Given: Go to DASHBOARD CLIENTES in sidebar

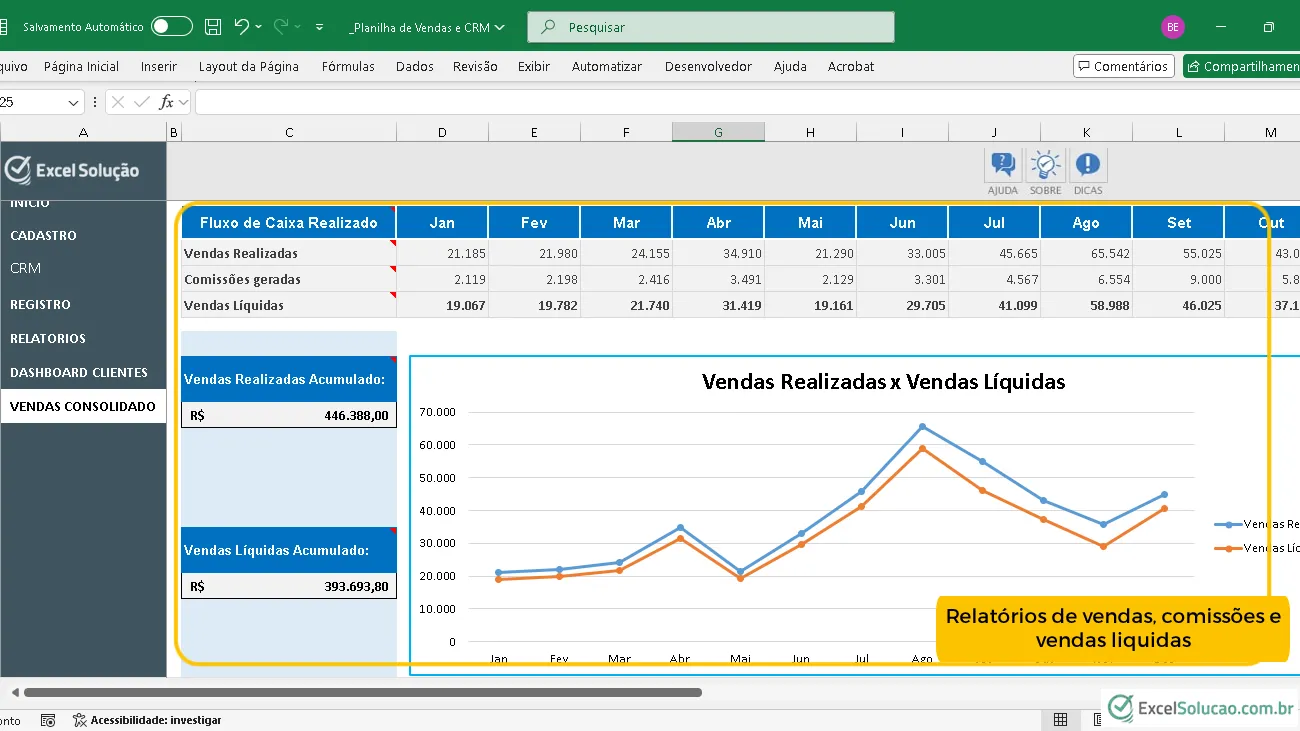Looking at the screenshot, I should pyautogui.click(x=79, y=372).
